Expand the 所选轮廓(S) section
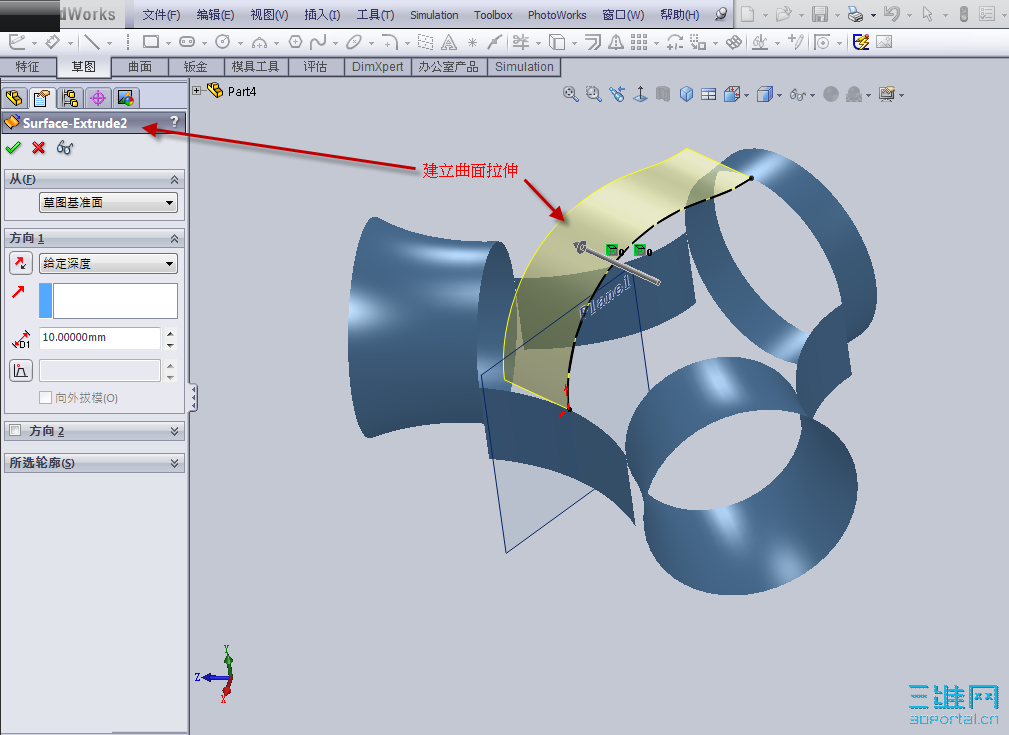The width and height of the screenshot is (1009, 735). point(174,463)
